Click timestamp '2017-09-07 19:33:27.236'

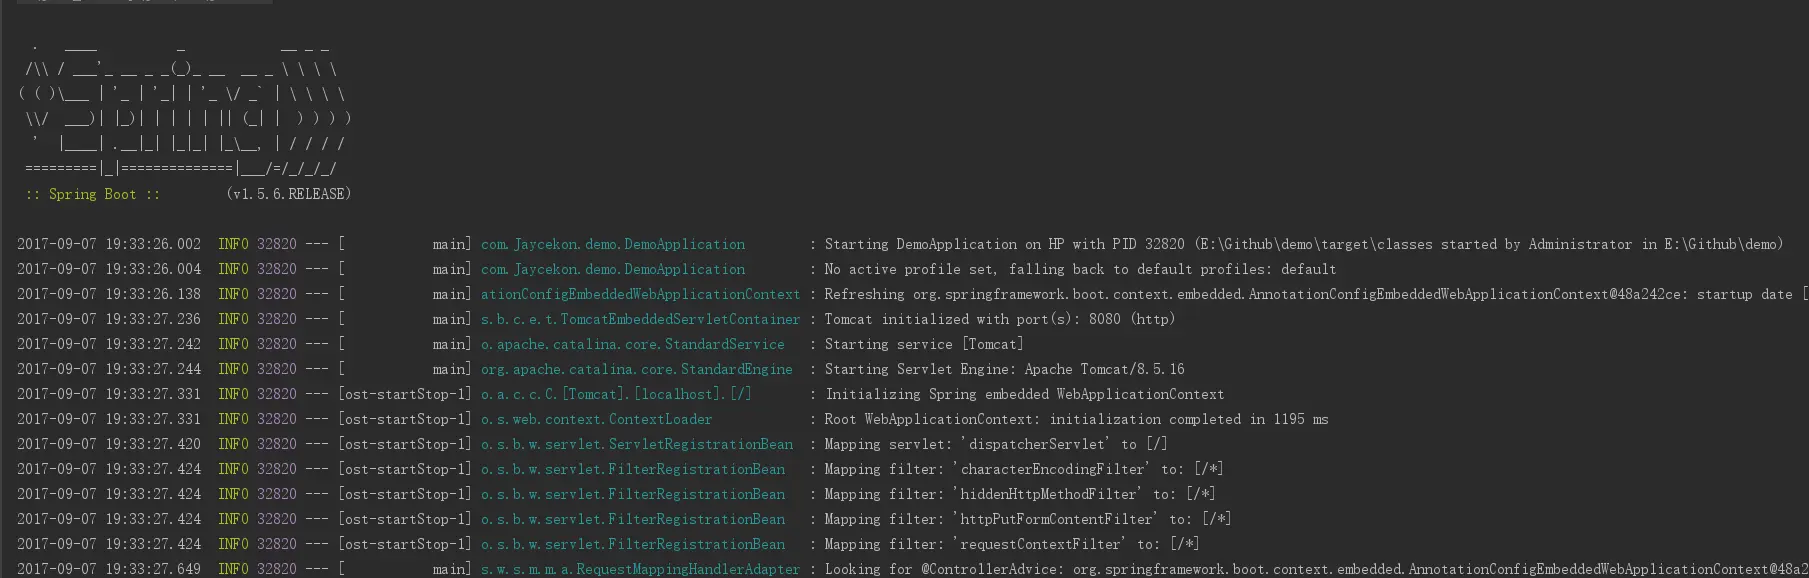click(109, 319)
